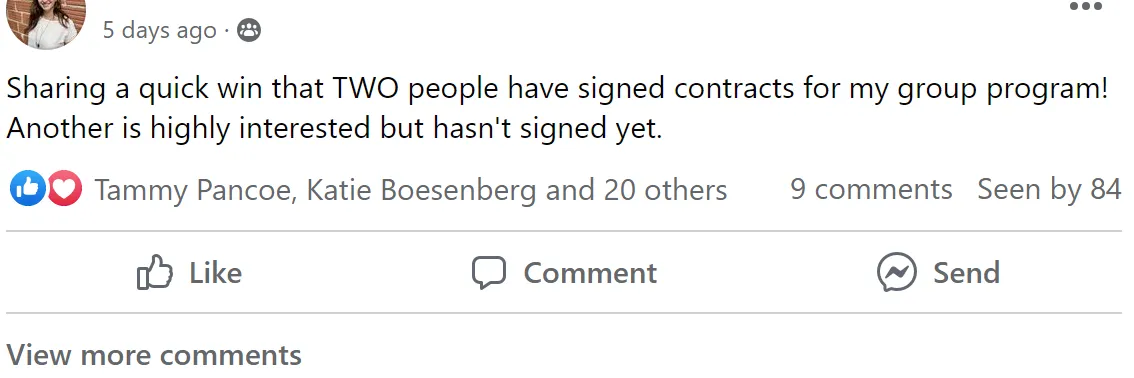Click the red heart reaction icon
Viewport: 1134px width, 378px height.
tap(64, 189)
